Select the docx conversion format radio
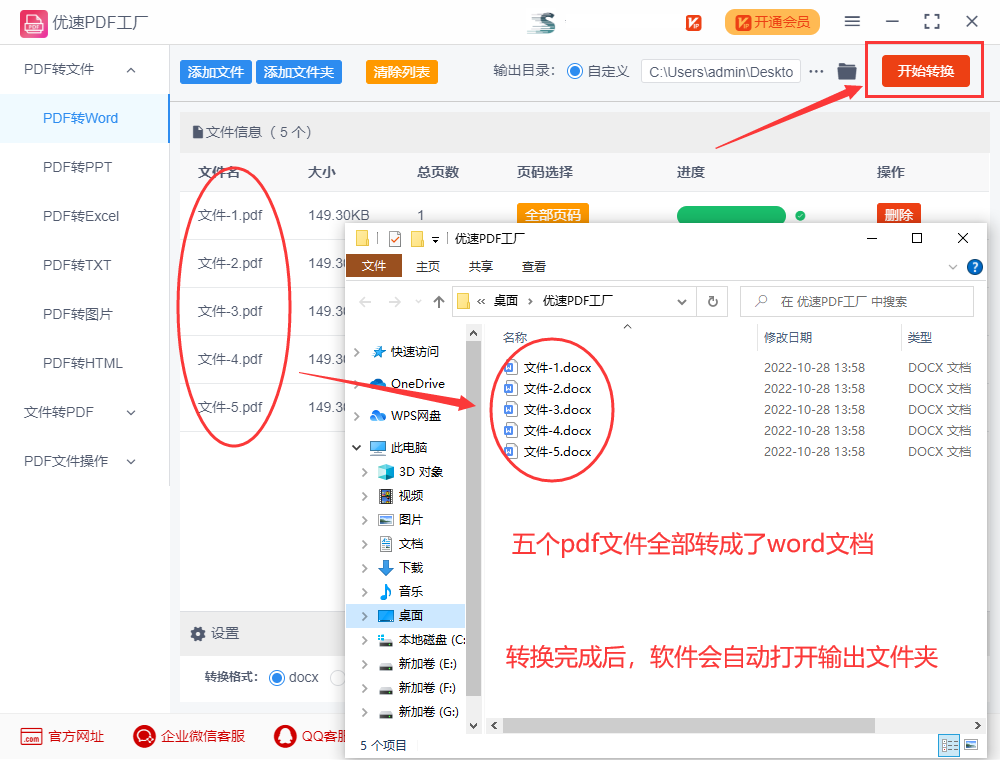This screenshot has width=1000, height=760. pyautogui.click(x=277, y=678)
